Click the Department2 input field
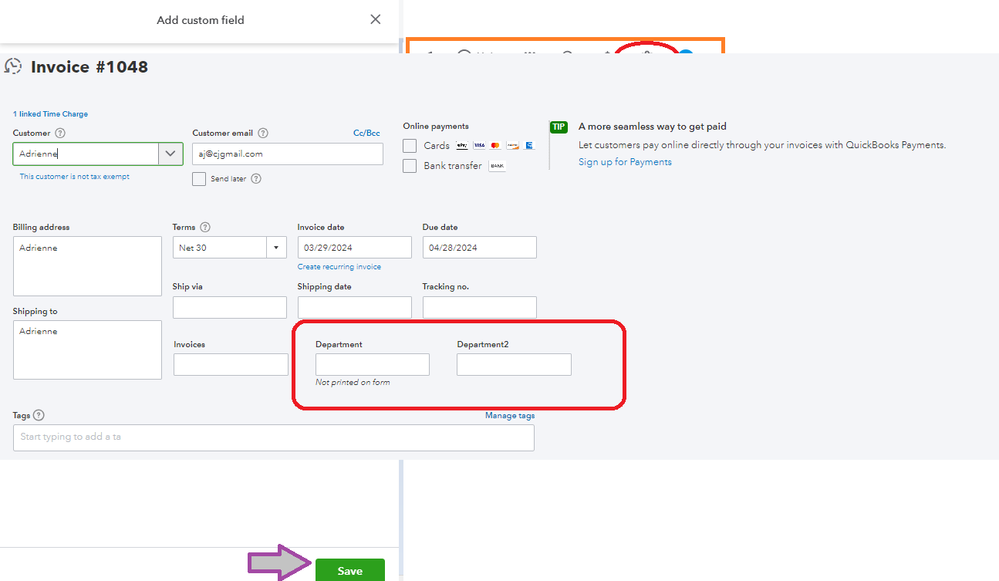This screenshot has width=999, height=581. click(514, 364)
